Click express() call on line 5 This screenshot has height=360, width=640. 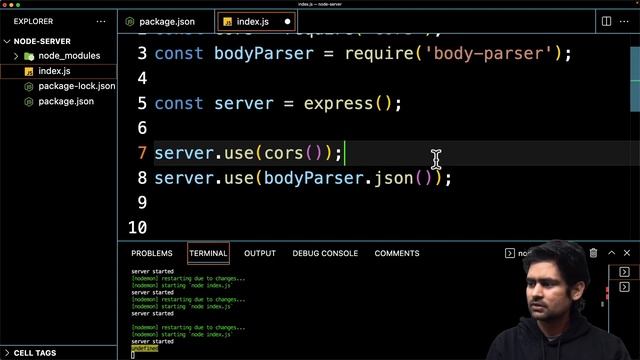click(x=348, y=103)
